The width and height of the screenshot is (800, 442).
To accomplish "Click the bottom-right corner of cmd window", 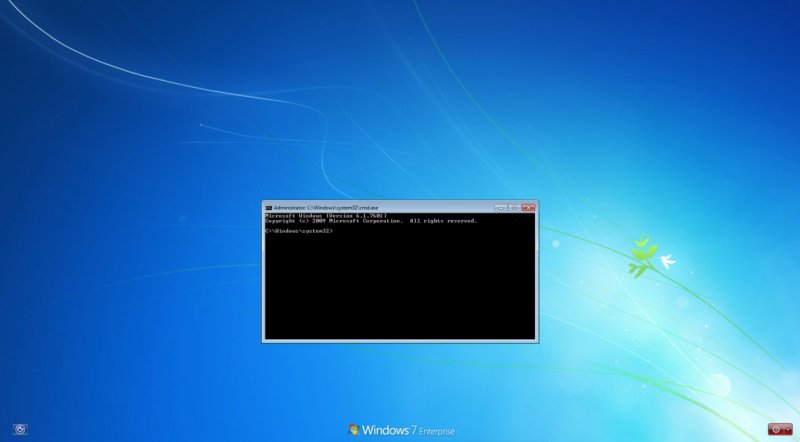I will (x=538, y=342).
